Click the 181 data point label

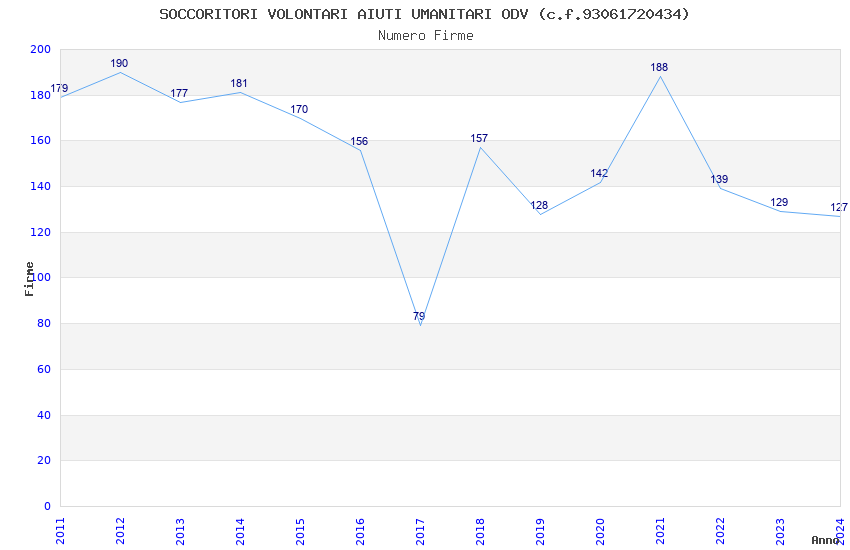[x=239, y=83]
